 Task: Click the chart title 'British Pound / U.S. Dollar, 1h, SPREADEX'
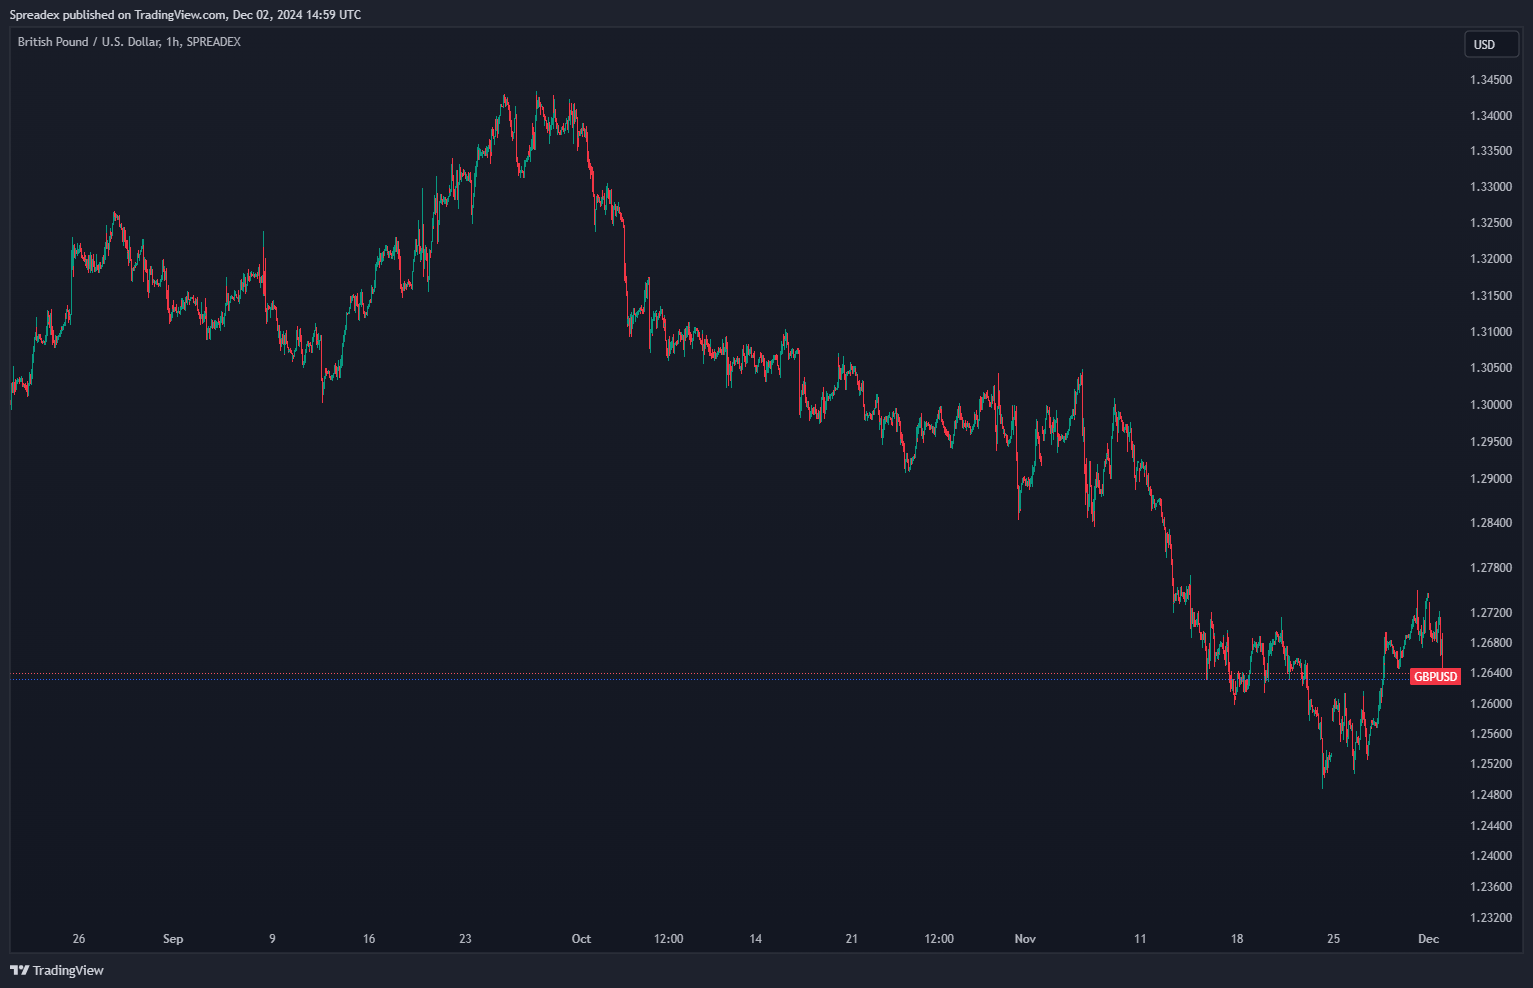129,42
